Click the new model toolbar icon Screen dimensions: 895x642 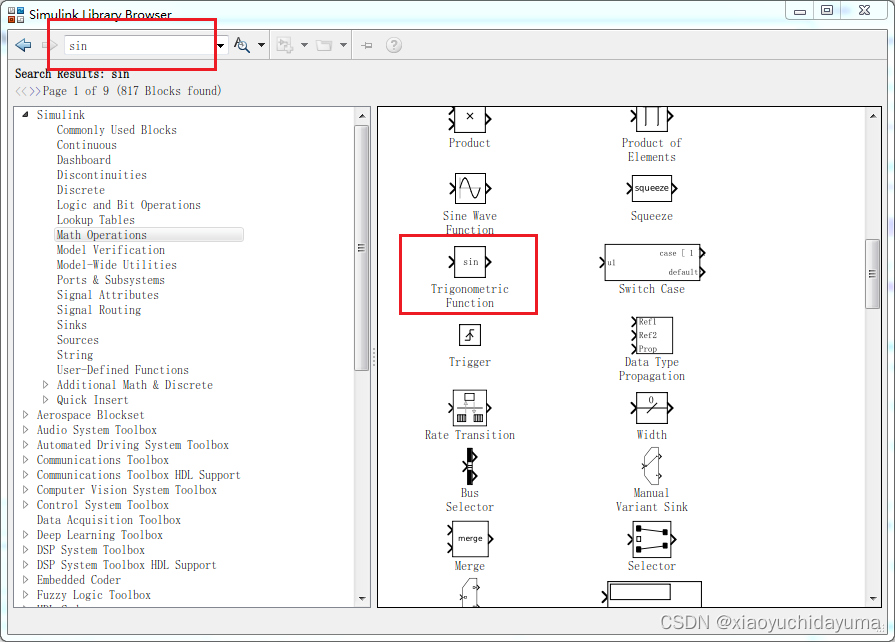[x=285, y=45]
